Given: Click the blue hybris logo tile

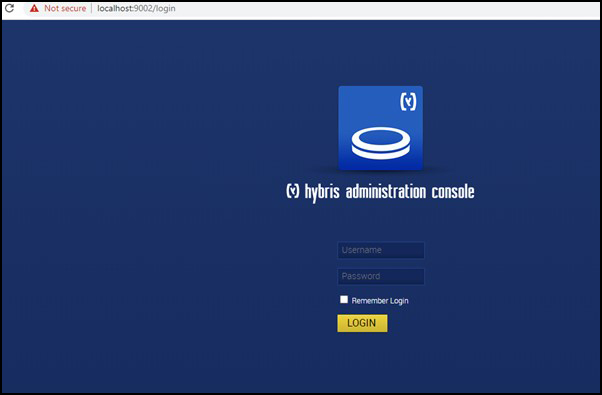Looking at the screenshot, I should pyautogui.click(x=380, y=128).
